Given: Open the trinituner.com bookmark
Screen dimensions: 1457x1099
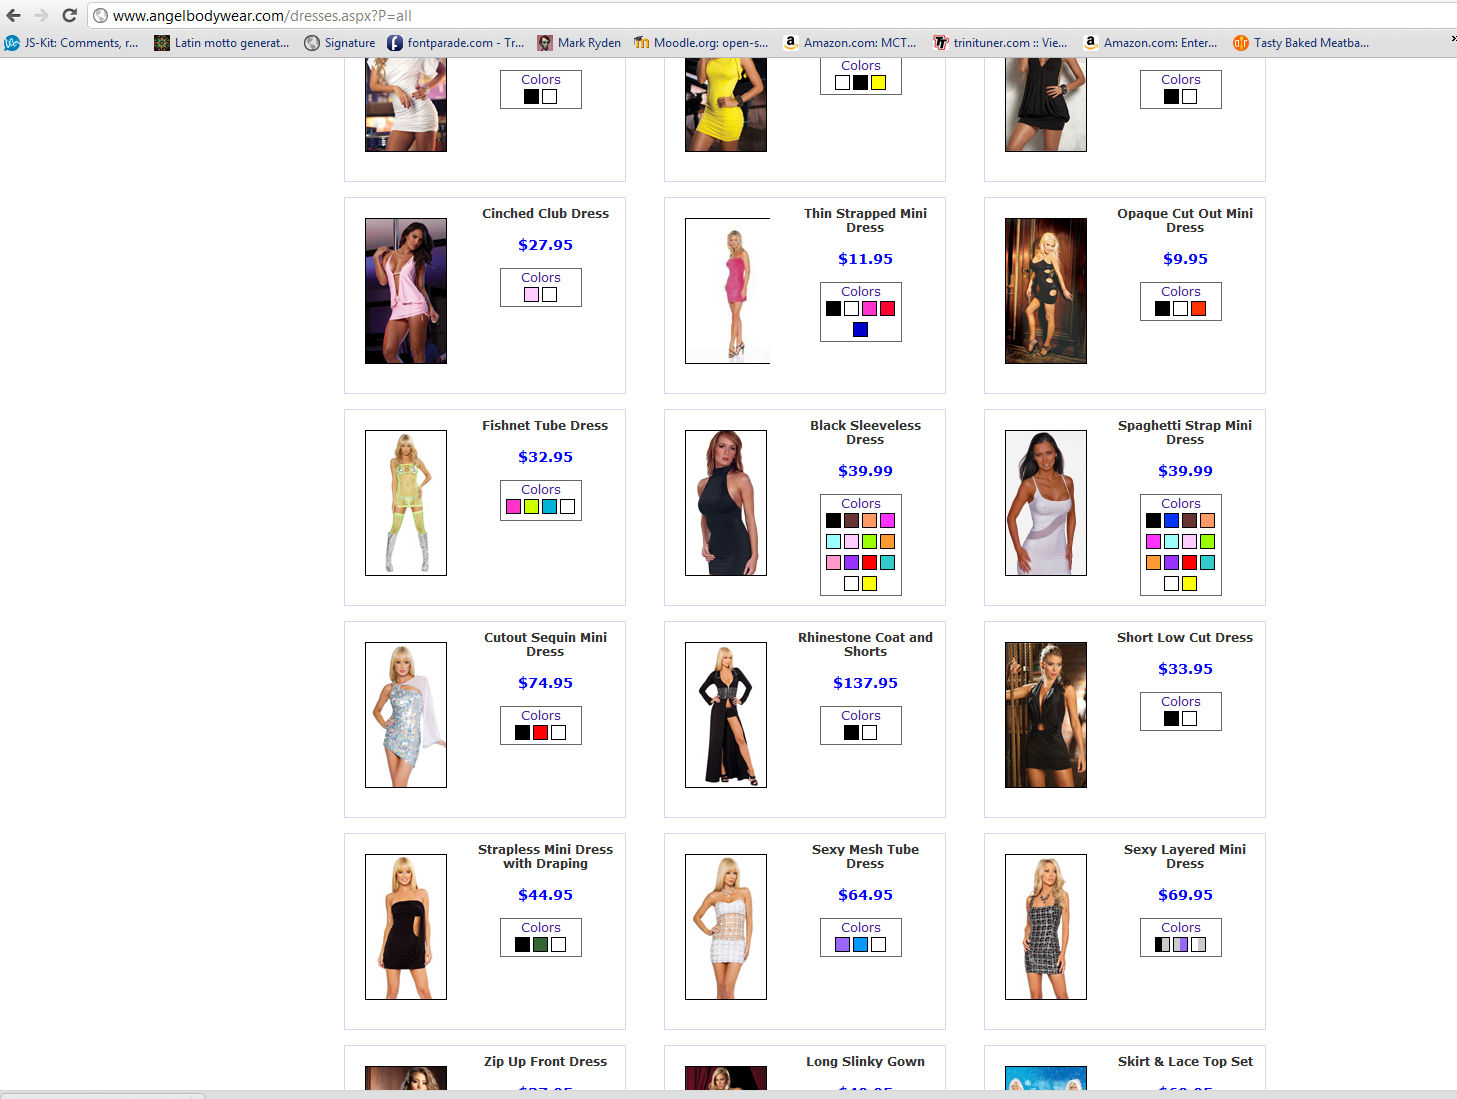Looking at the screenshot, I should pyautogui.click(x=1000, y=43).
